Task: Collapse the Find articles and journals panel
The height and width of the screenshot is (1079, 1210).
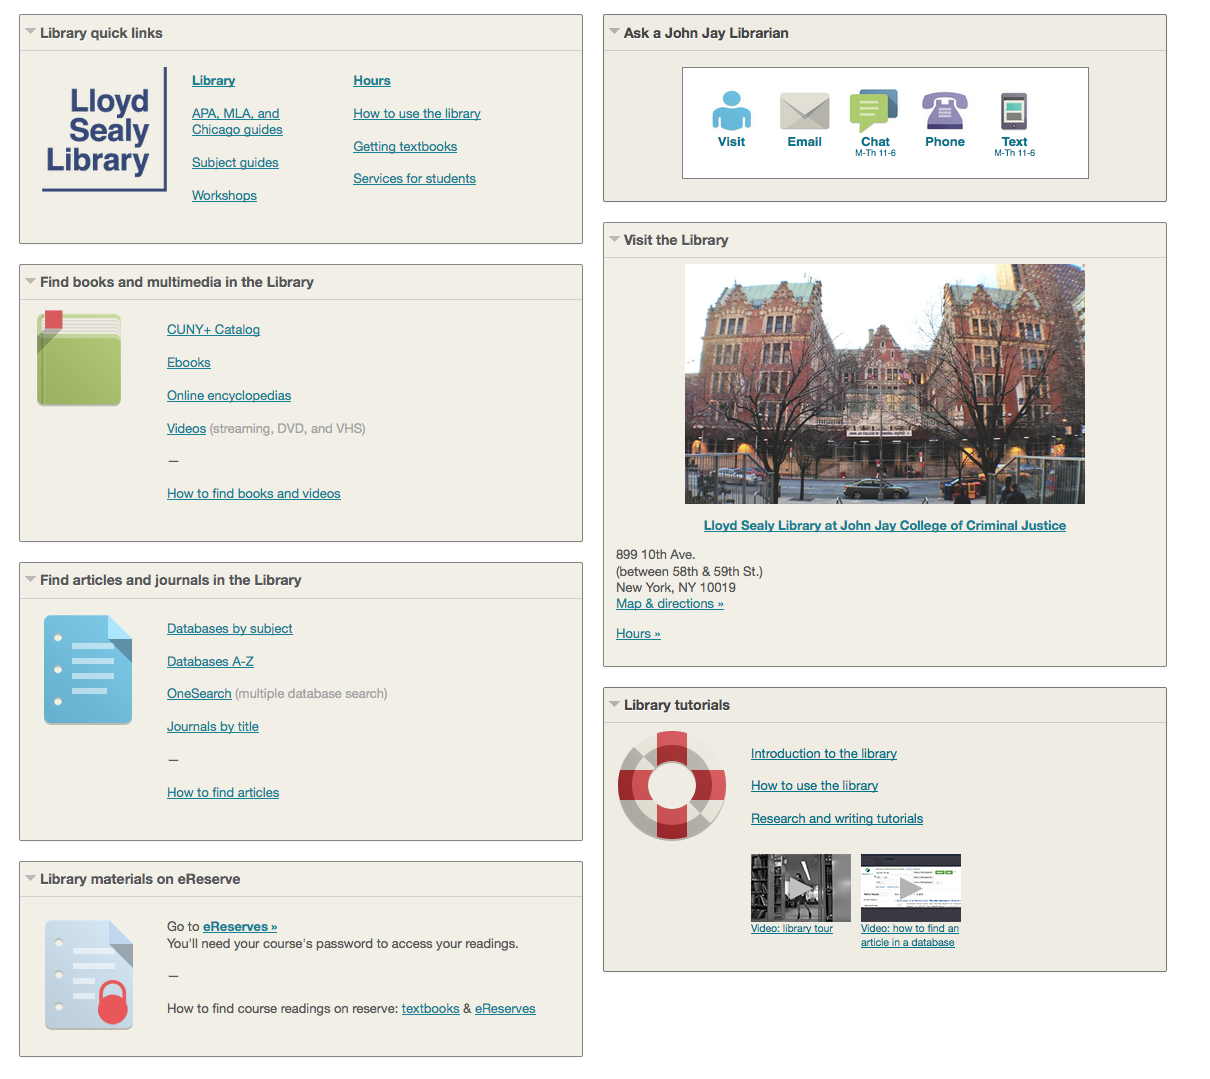Action: pyautogui.click(x=30, y=579)
